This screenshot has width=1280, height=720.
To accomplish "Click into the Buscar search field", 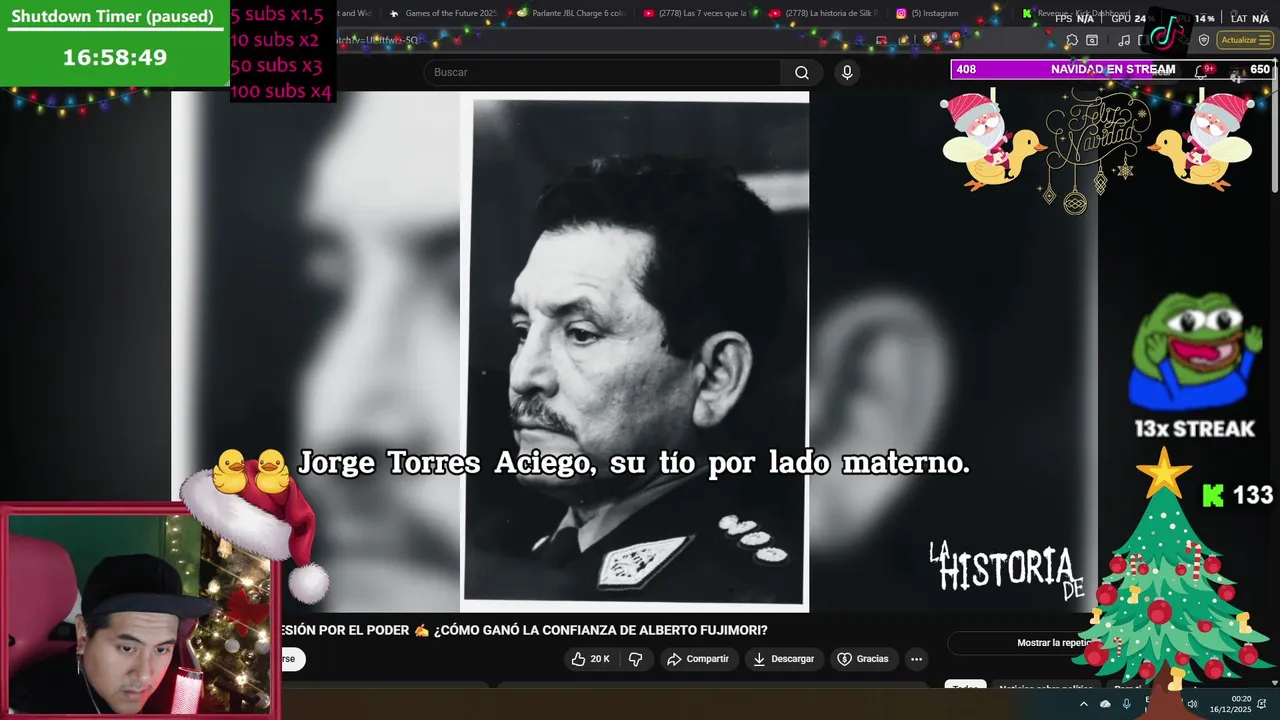I will click(602, 72).
